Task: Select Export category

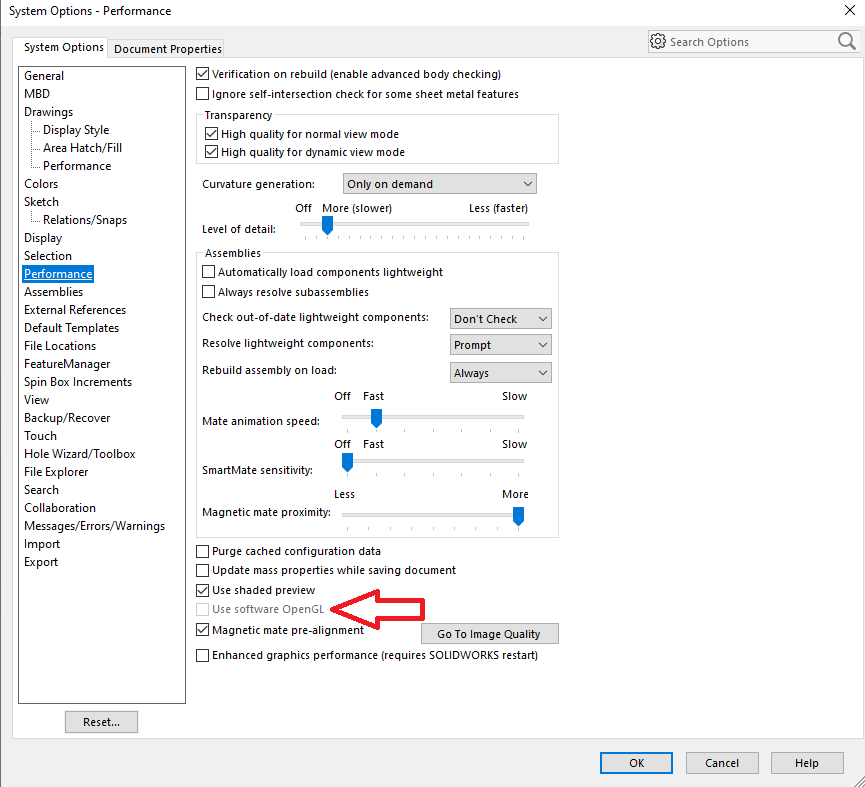Action: coord(41,562)
